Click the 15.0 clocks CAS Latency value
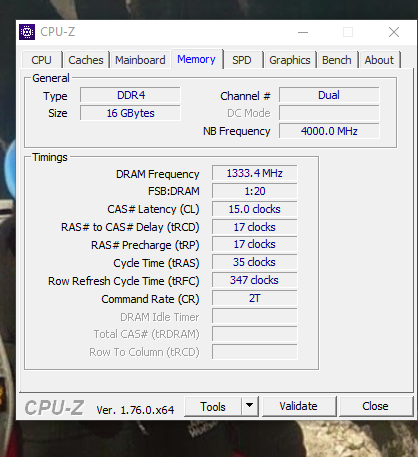Viewport: 418px width, 457px height. 255,209
